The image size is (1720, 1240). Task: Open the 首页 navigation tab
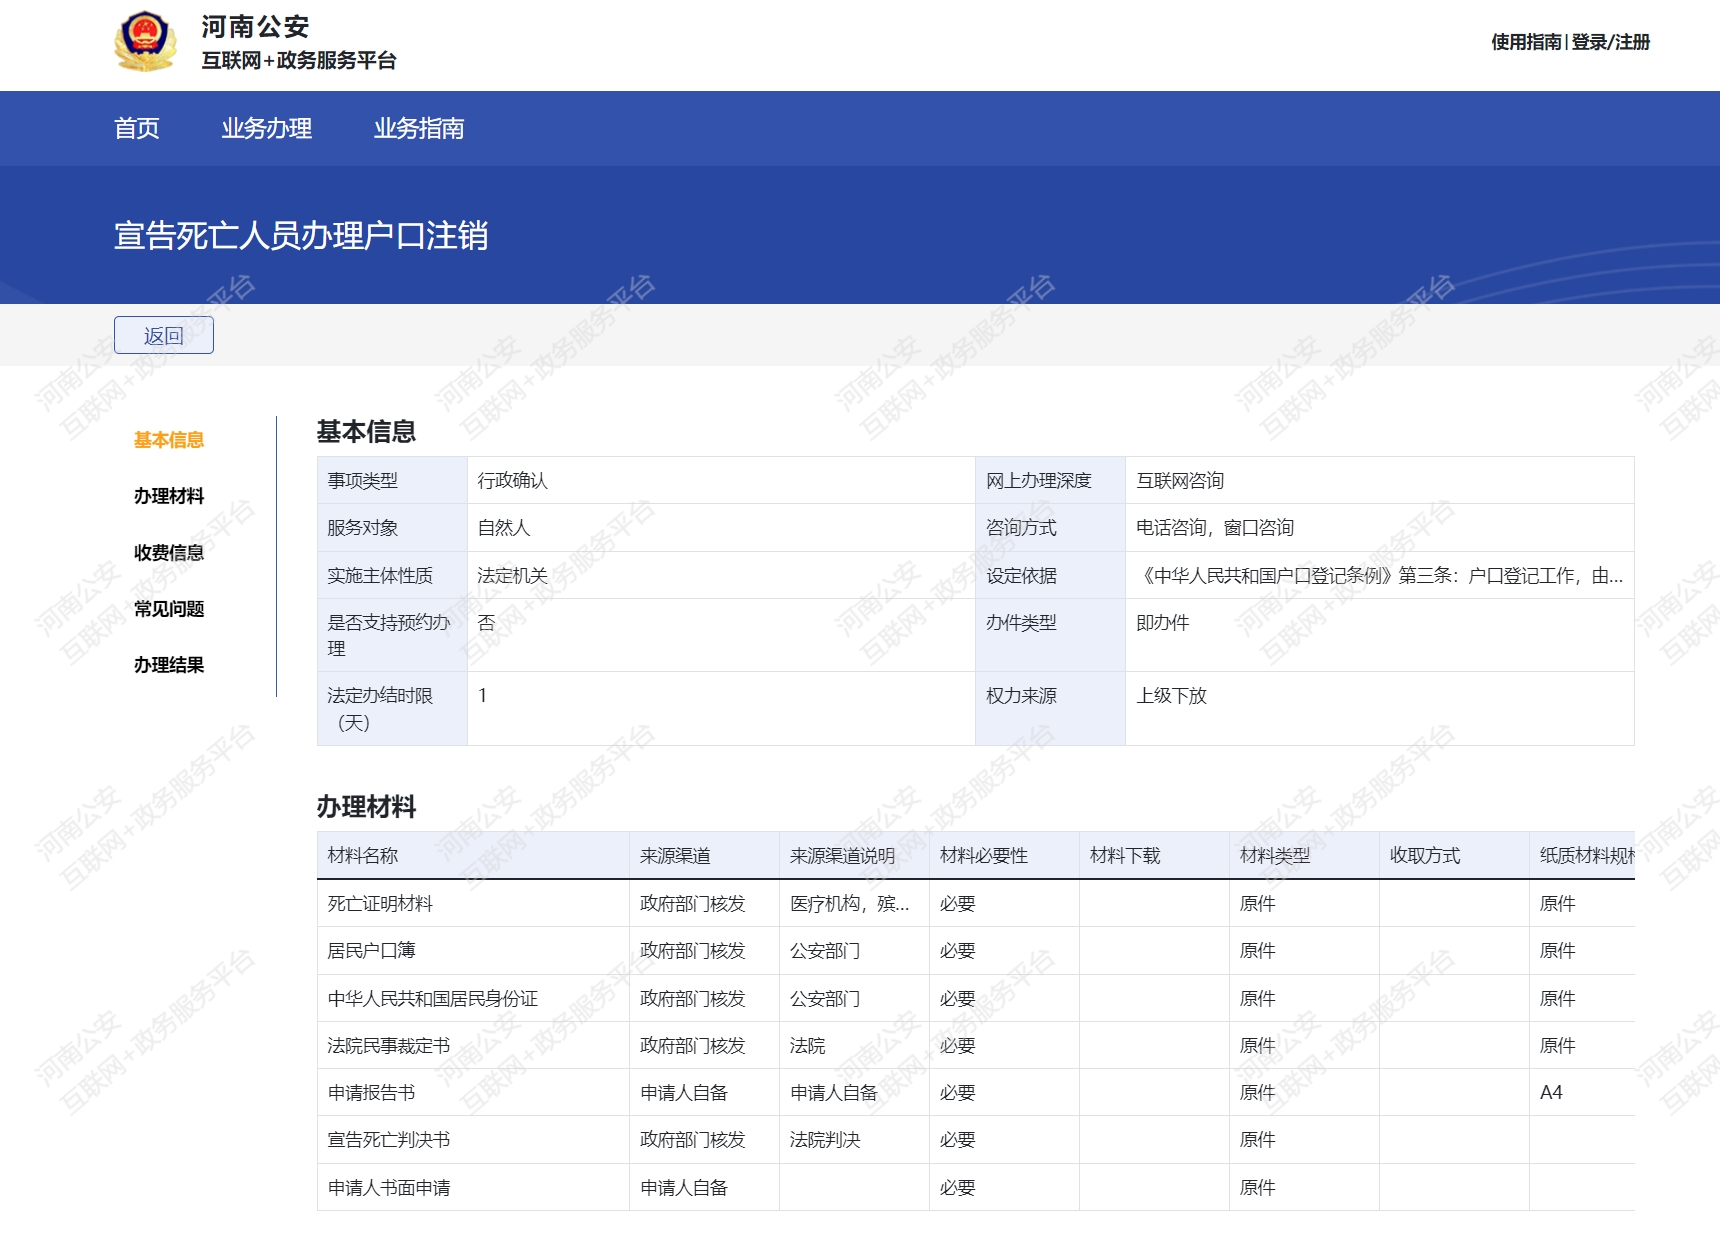137,129
